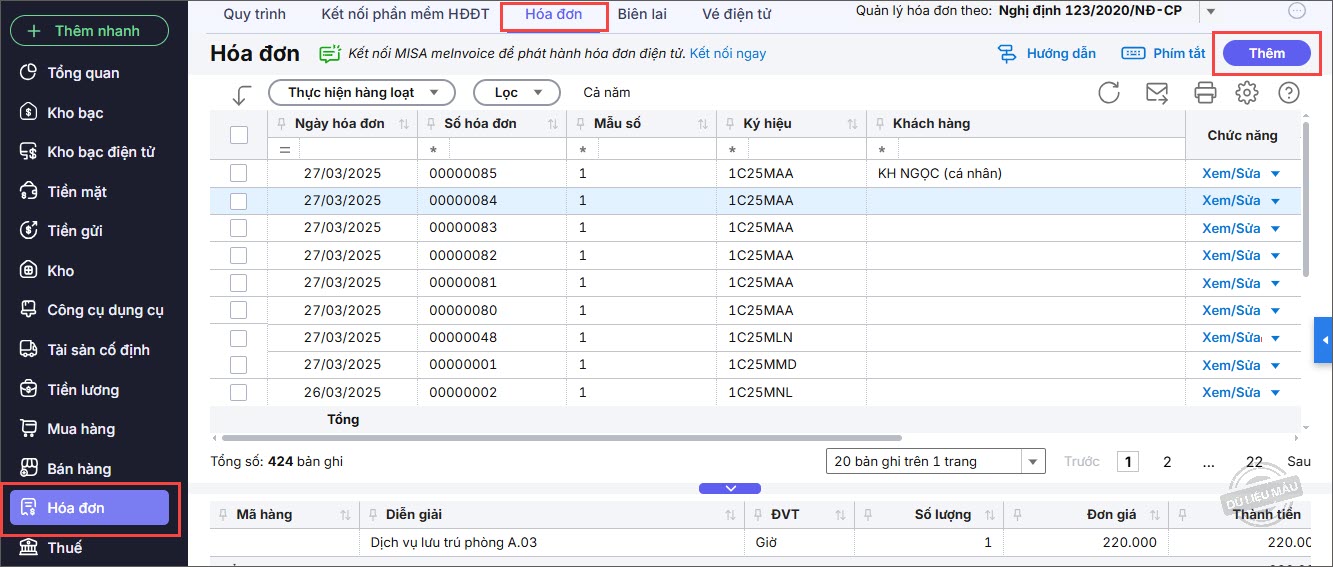
Task: Click the Phím tắt keyboard shortcut button
Action: [1163, 53]
